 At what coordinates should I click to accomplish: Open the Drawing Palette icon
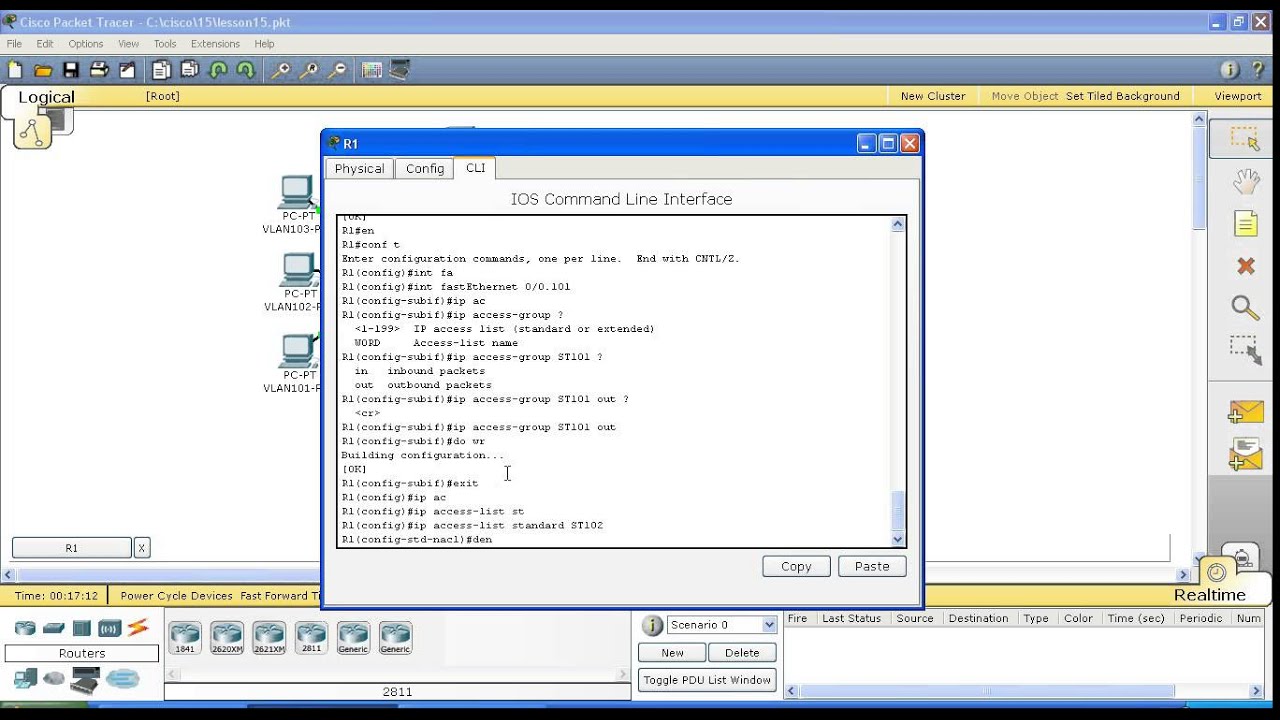tap(372, 70)
